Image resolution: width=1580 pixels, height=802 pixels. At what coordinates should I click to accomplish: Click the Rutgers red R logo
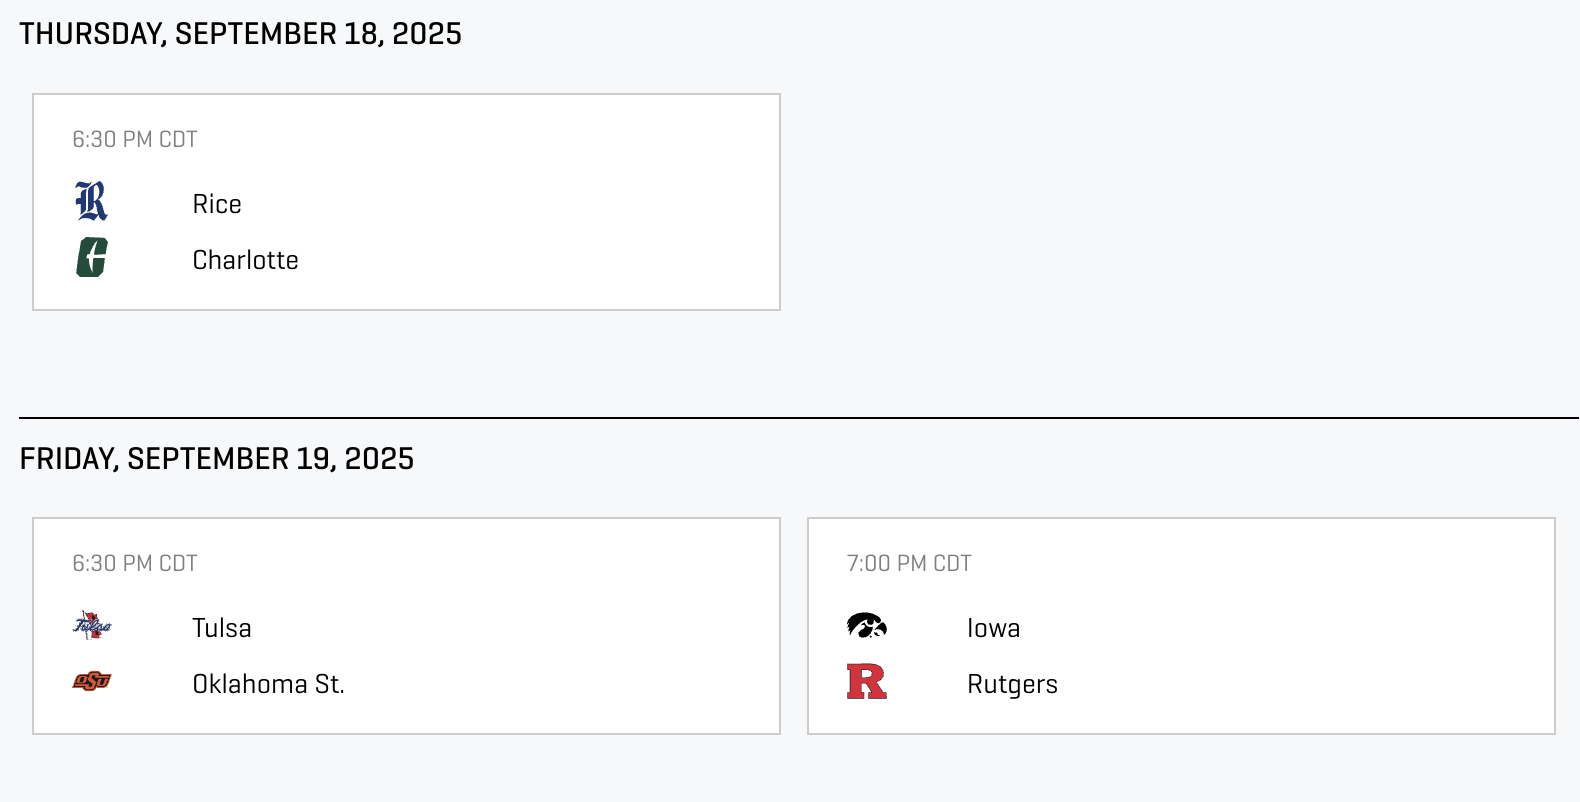point(867,682)
